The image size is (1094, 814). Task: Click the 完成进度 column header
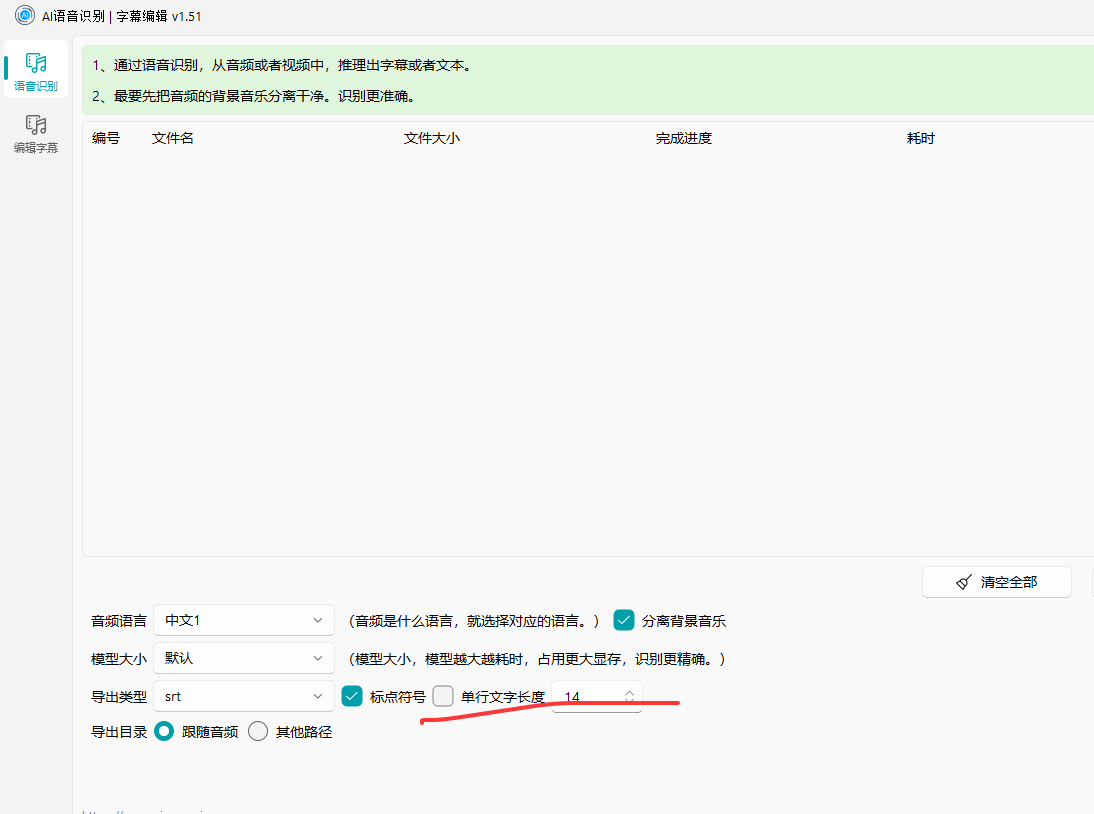[683, 138]
